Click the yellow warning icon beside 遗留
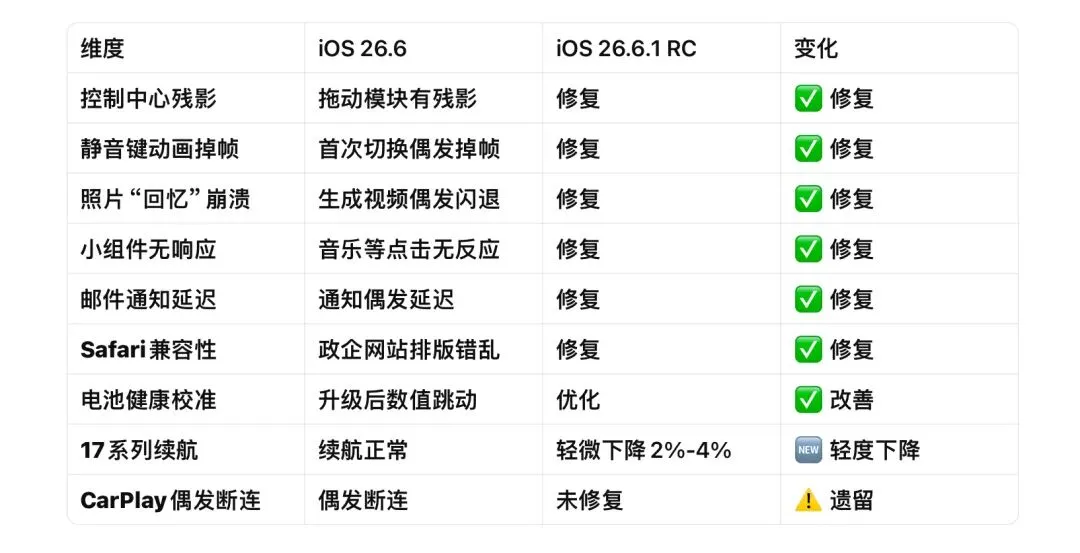 tap(808, 501)
